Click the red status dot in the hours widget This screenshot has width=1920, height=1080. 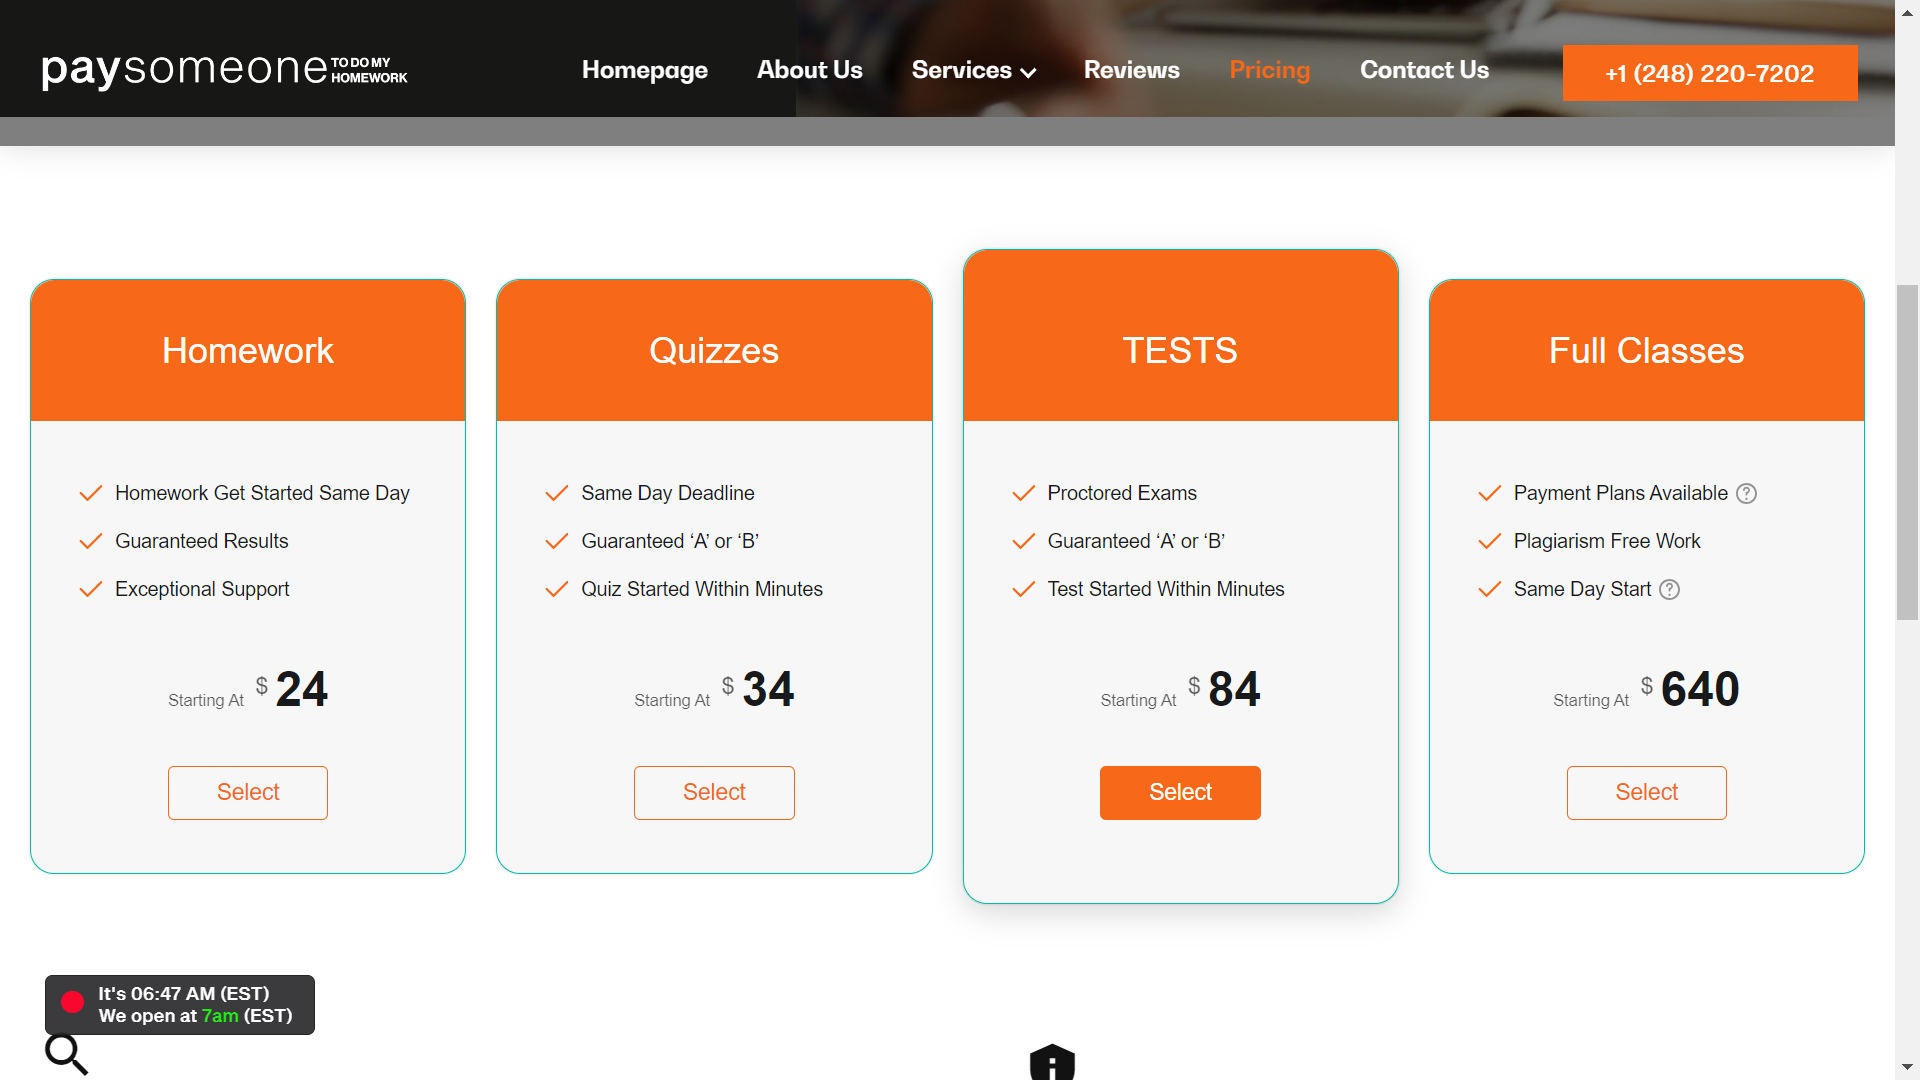pos(72,1003)
